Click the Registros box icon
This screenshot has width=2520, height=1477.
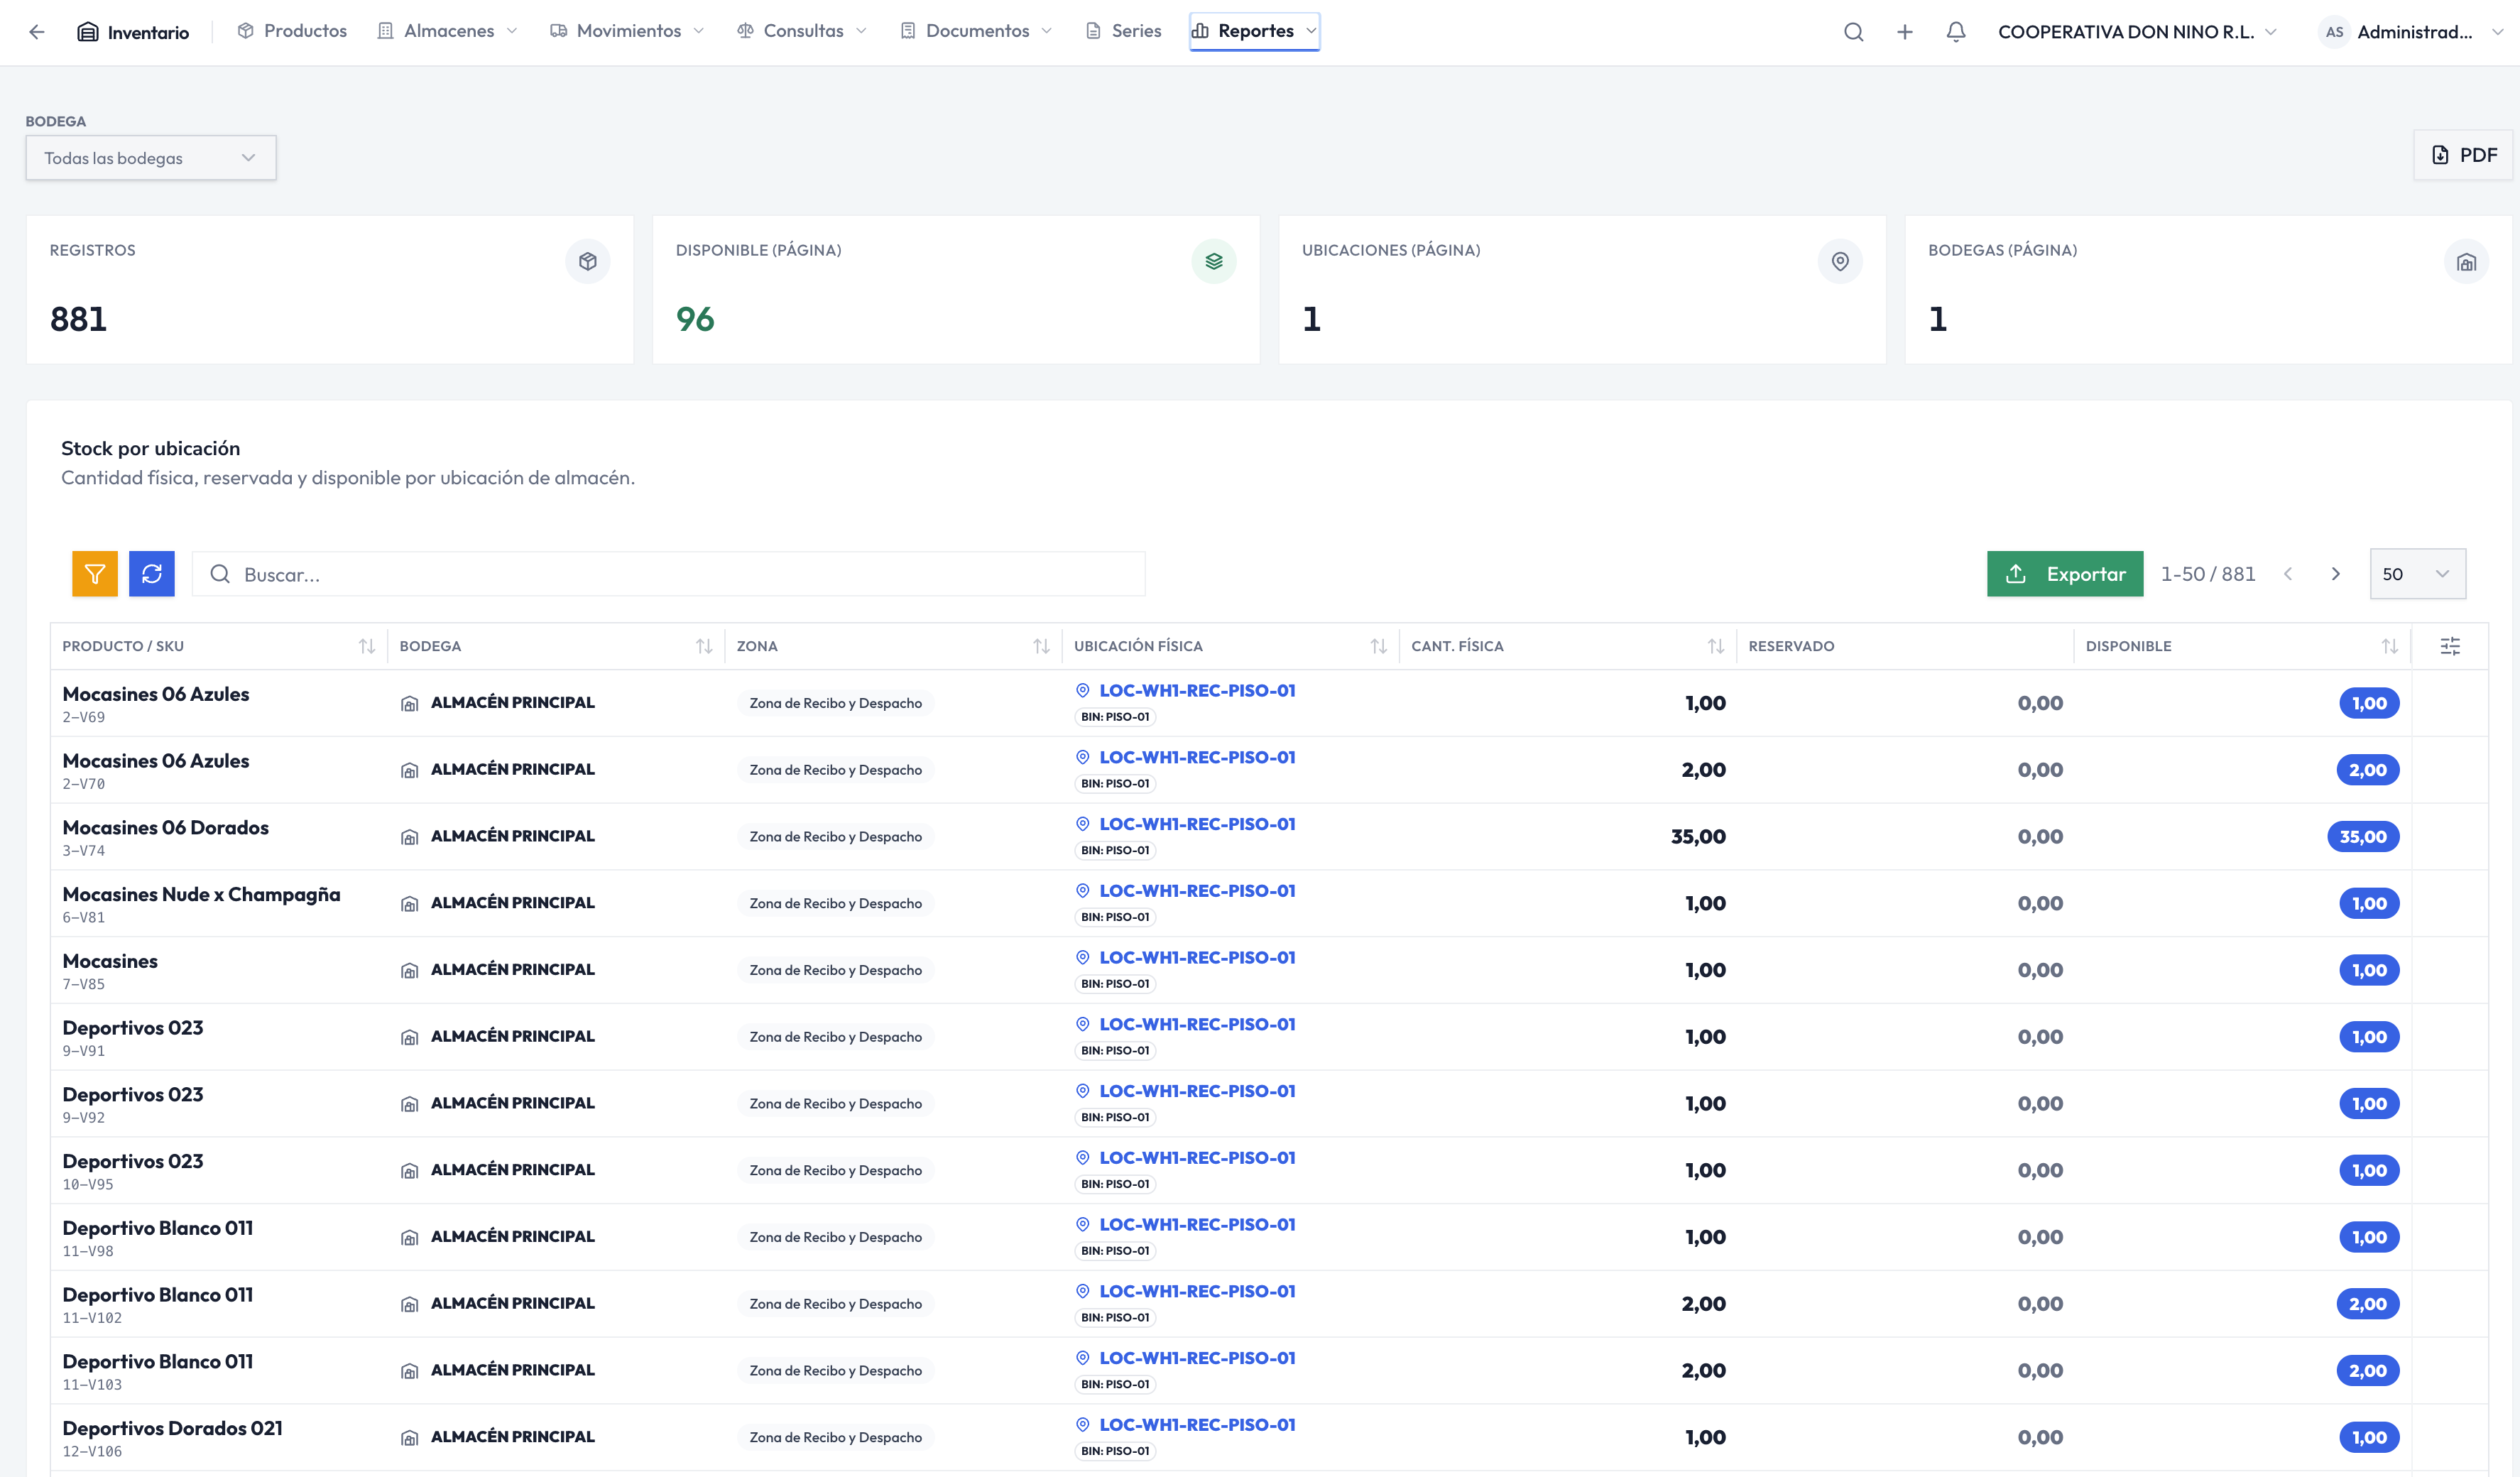(x=588, y=261)
